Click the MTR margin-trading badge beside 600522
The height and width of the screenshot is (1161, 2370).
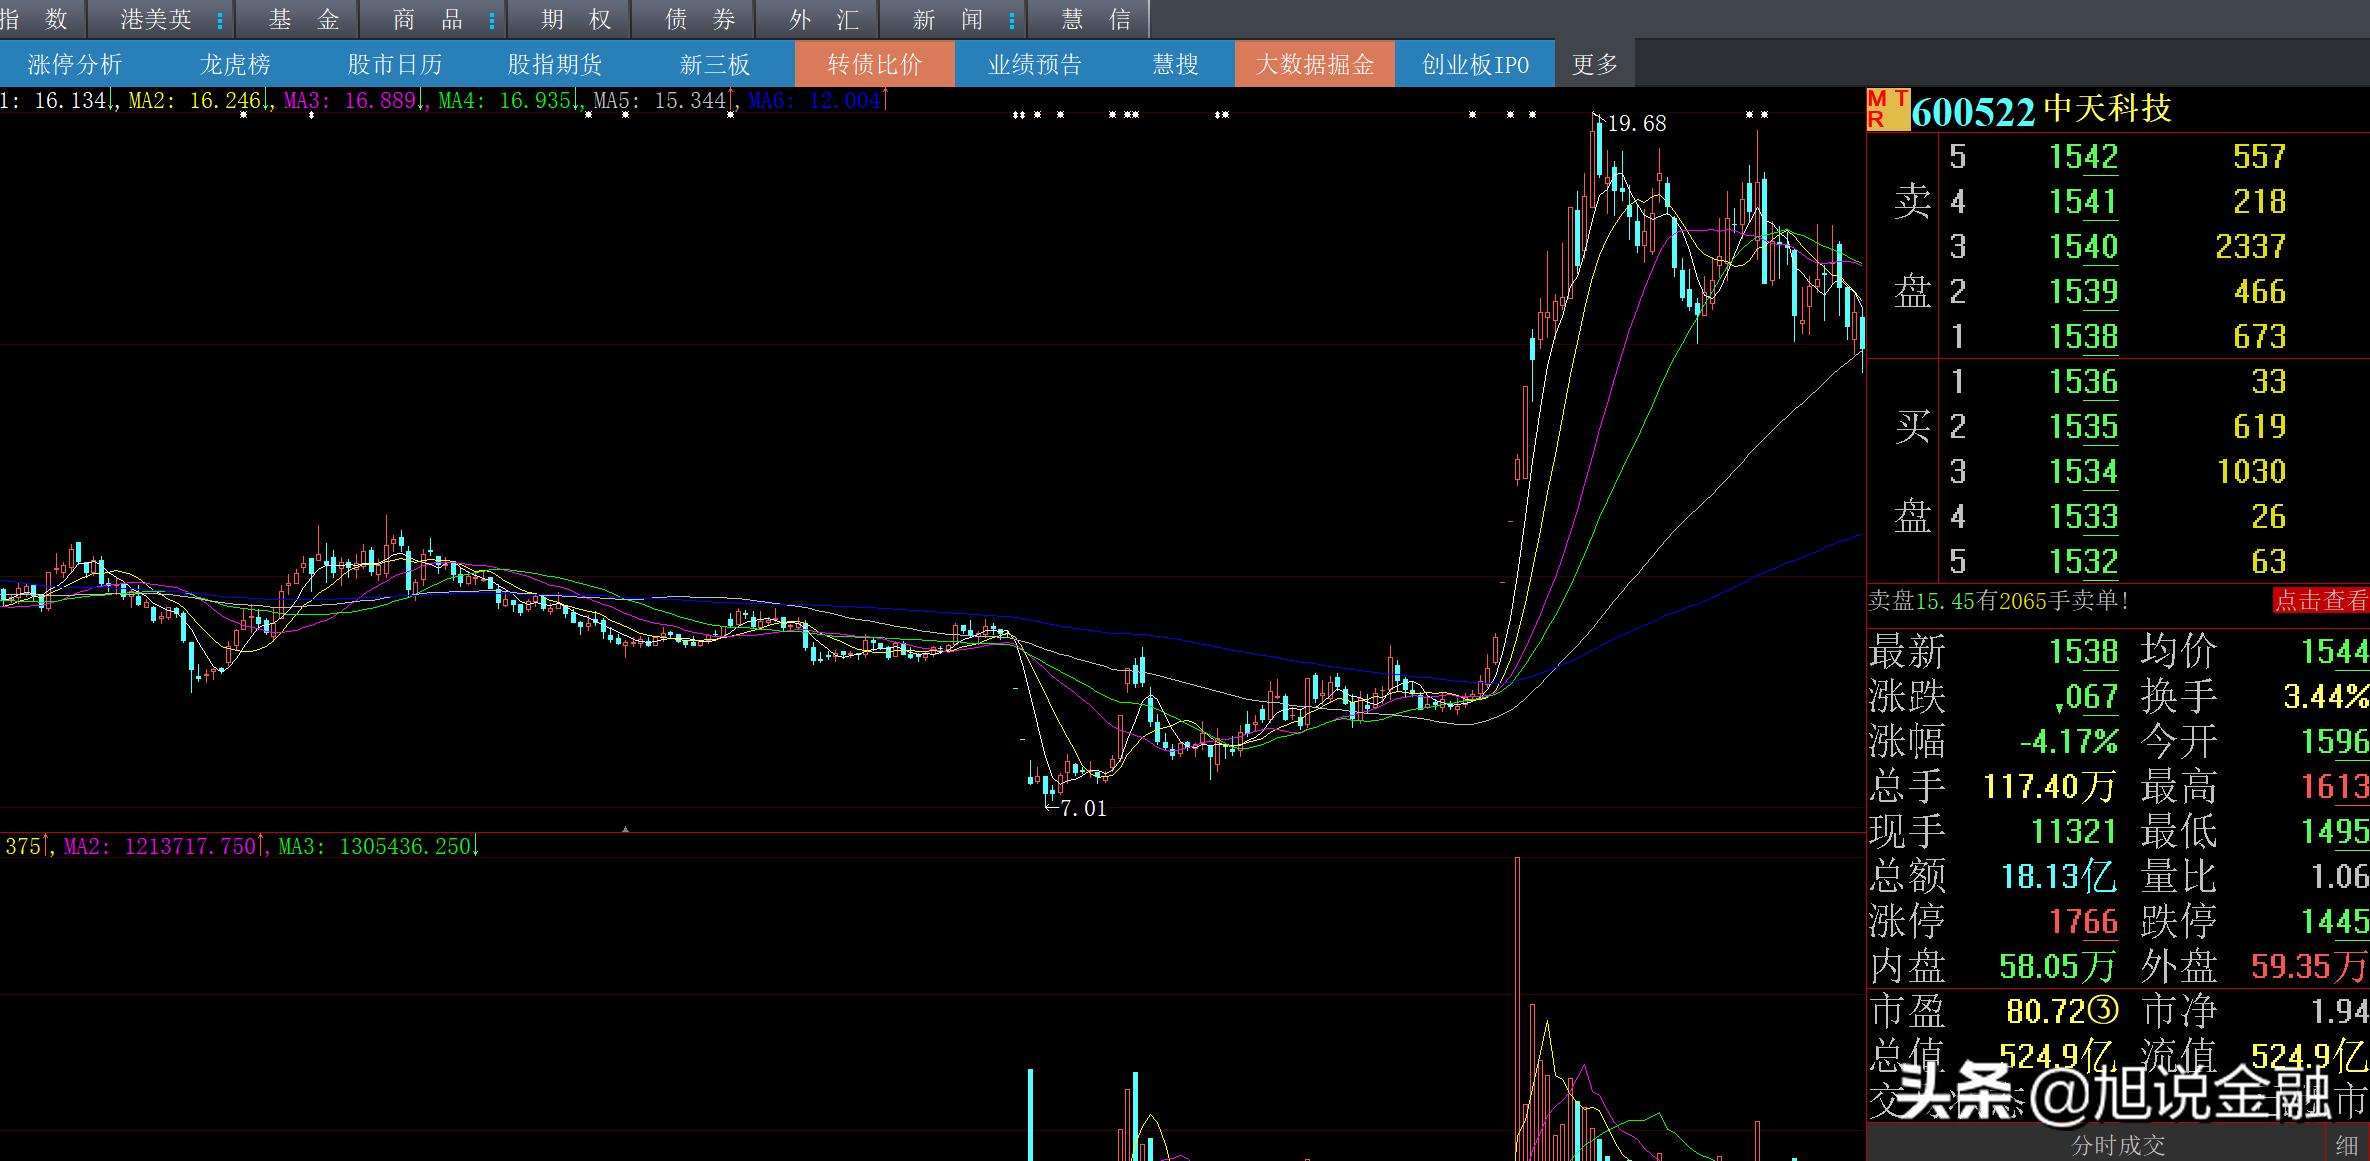click(1887, 109)
